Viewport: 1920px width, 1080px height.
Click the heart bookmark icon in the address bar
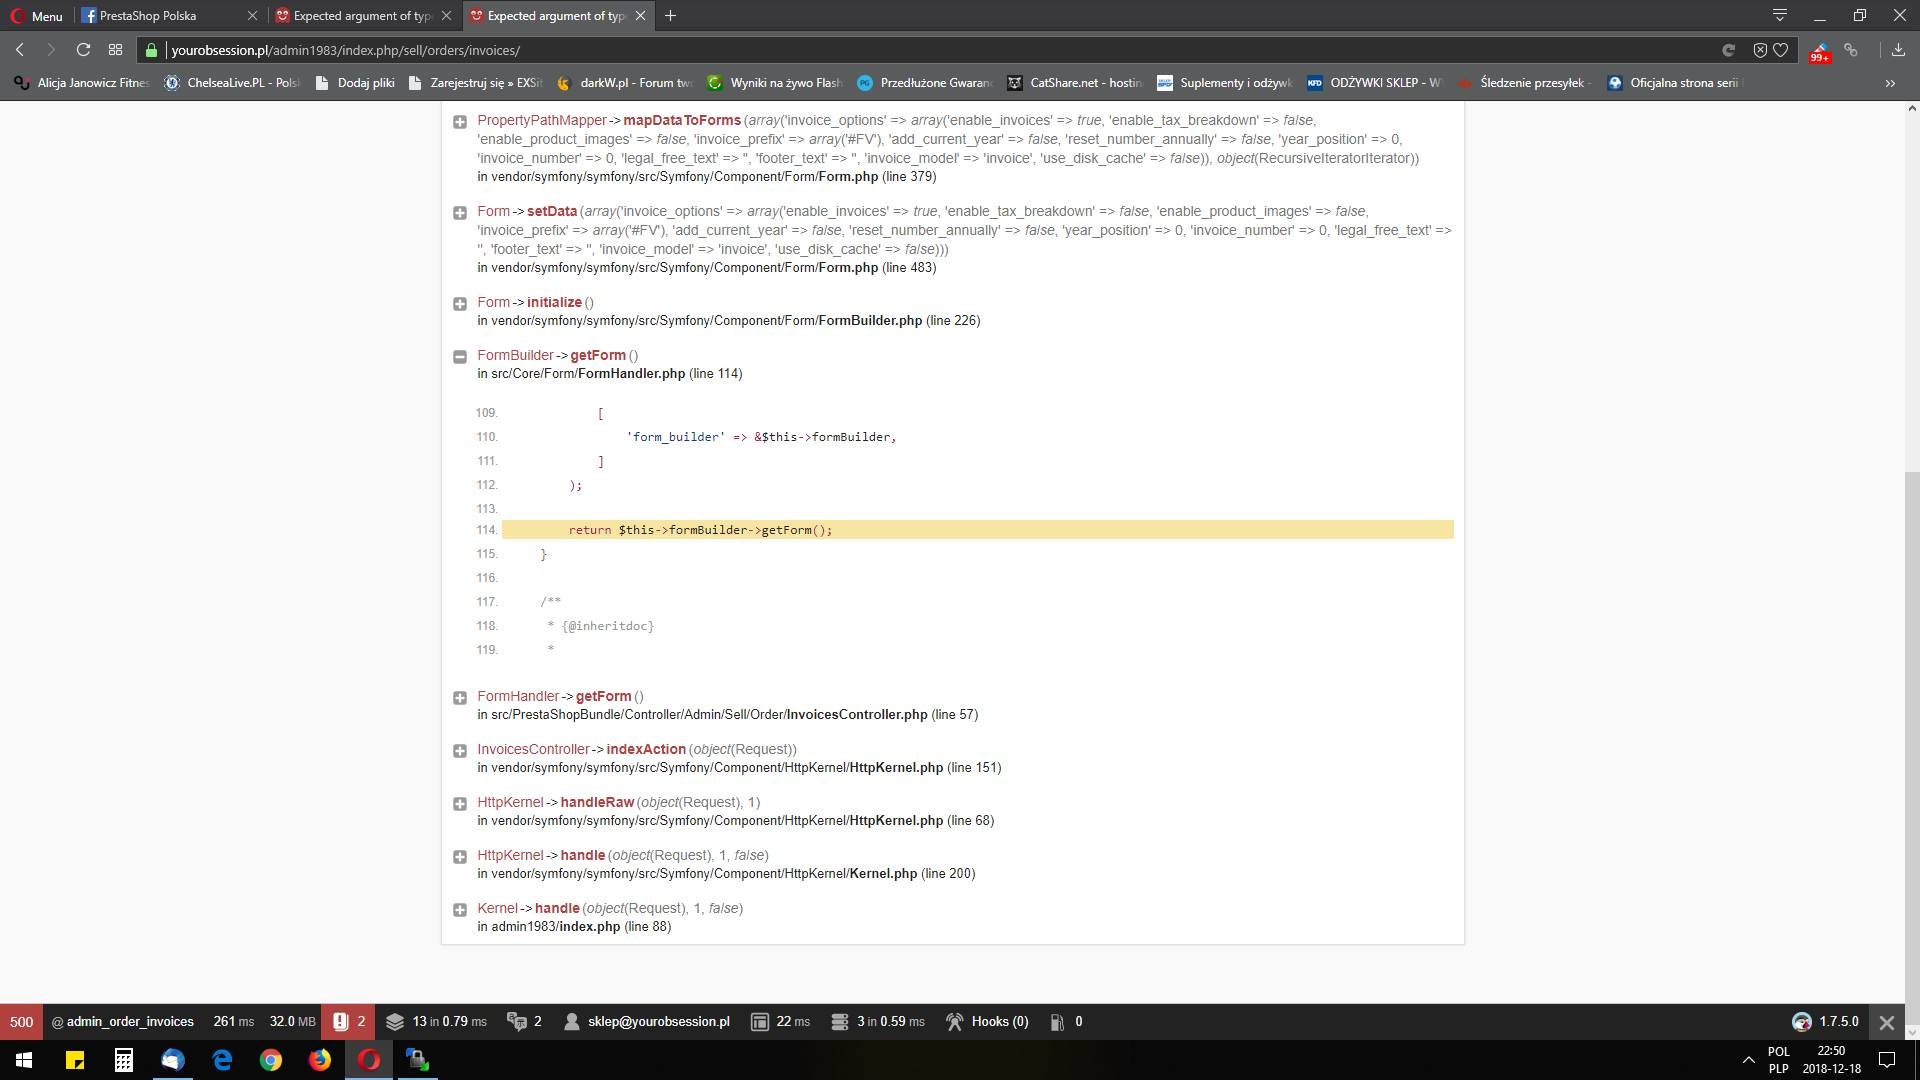[x=1781, y=50]
